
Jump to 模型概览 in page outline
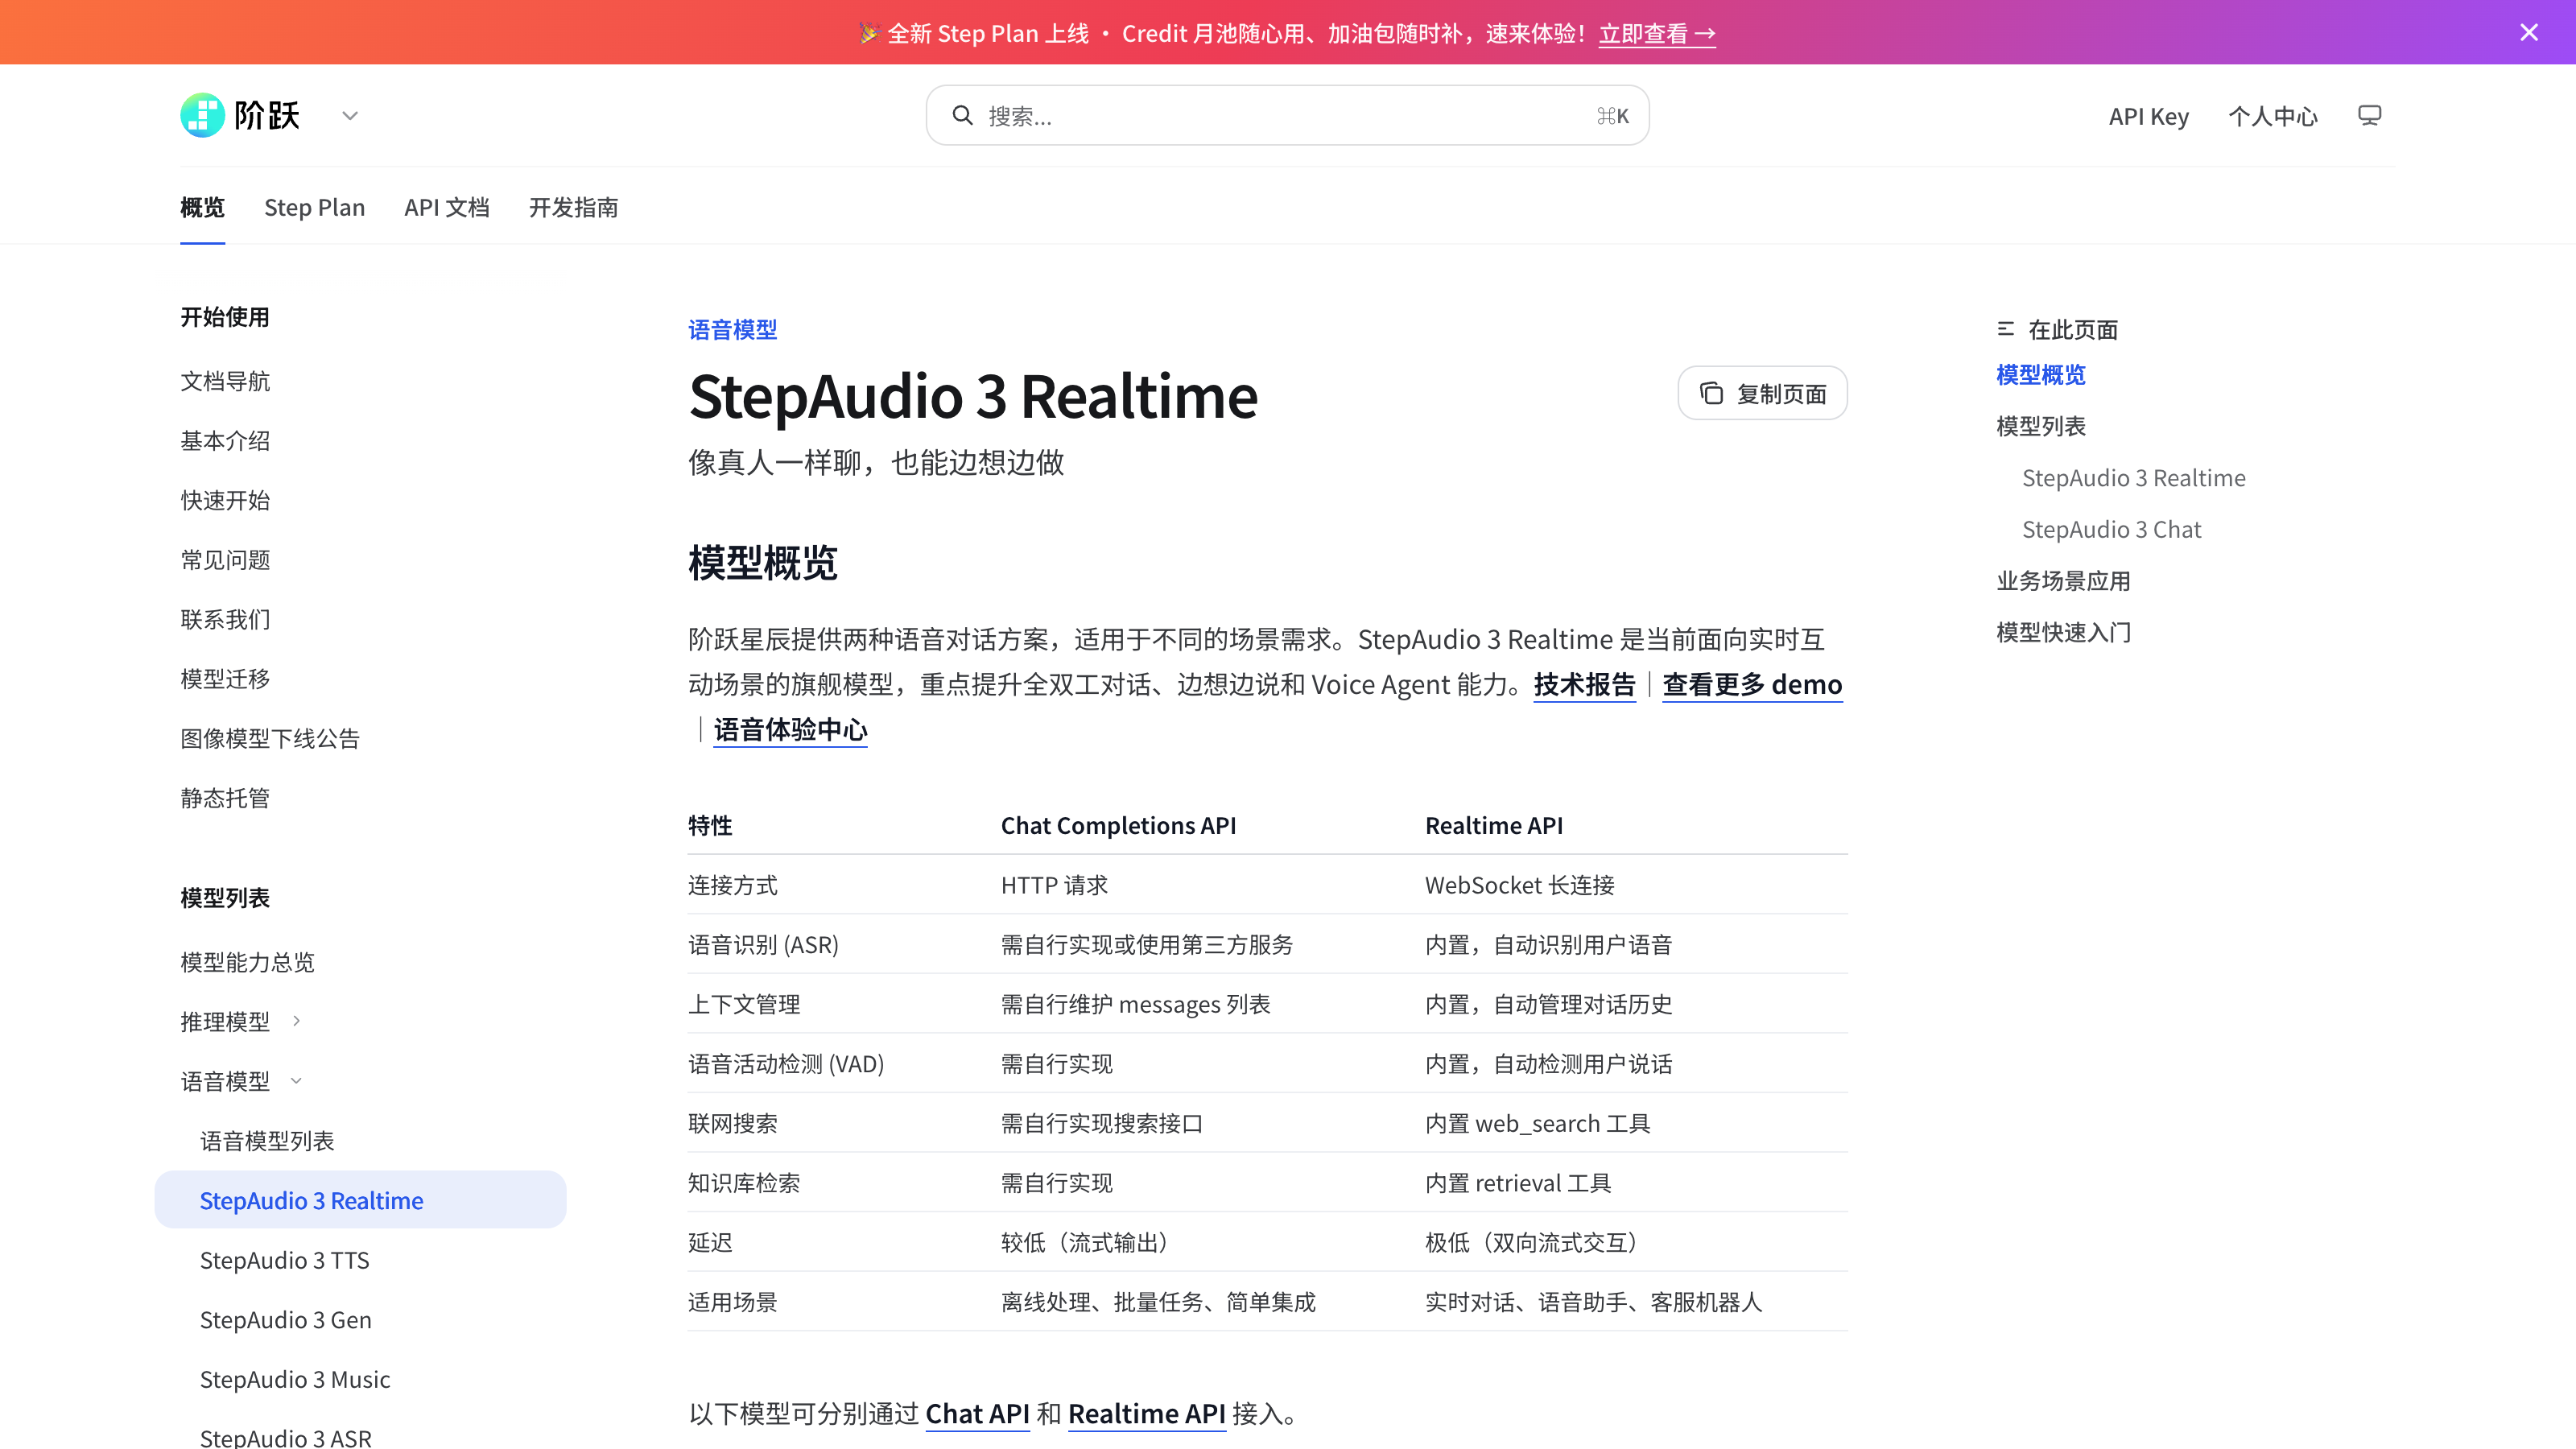coord(2041,375)
